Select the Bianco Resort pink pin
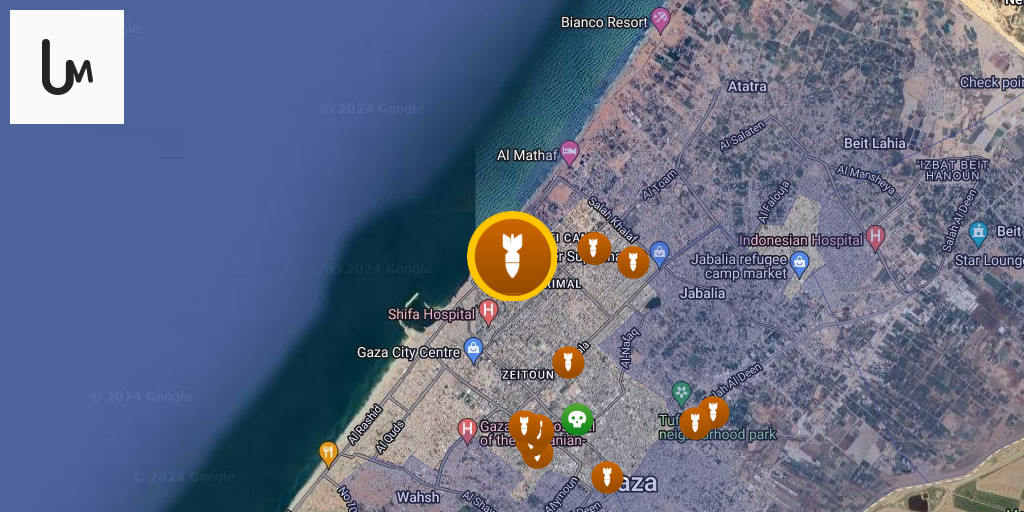1024x512 pixels. (660, 20)
